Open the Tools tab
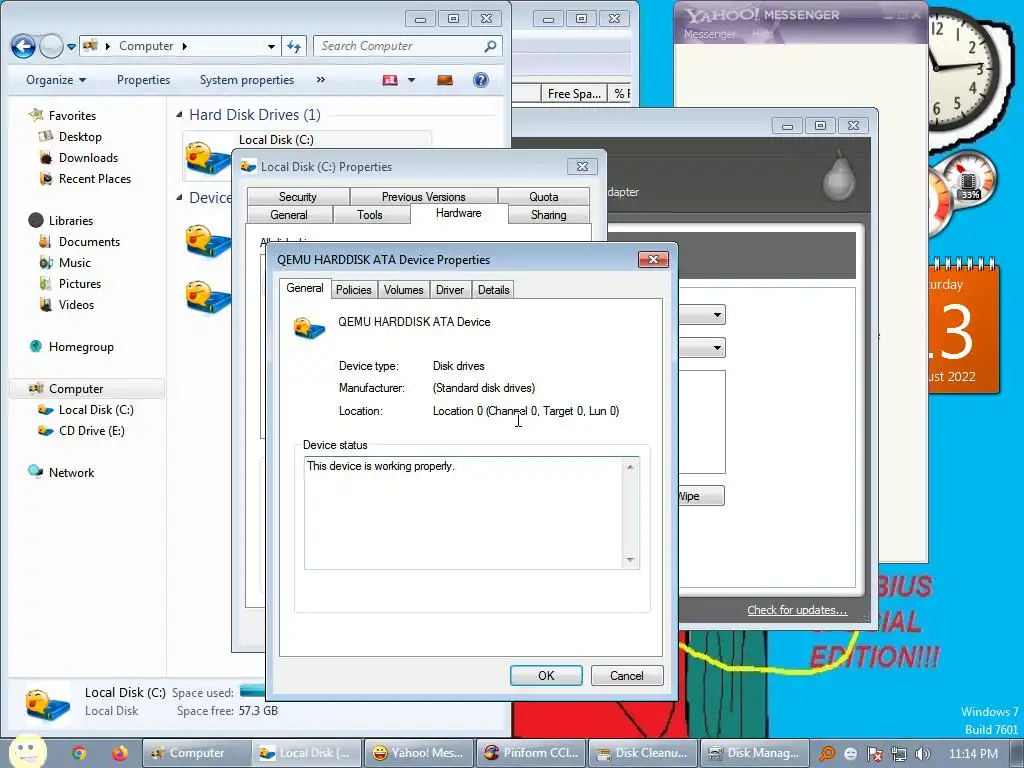1024x768 pixels. pos(370,214)
